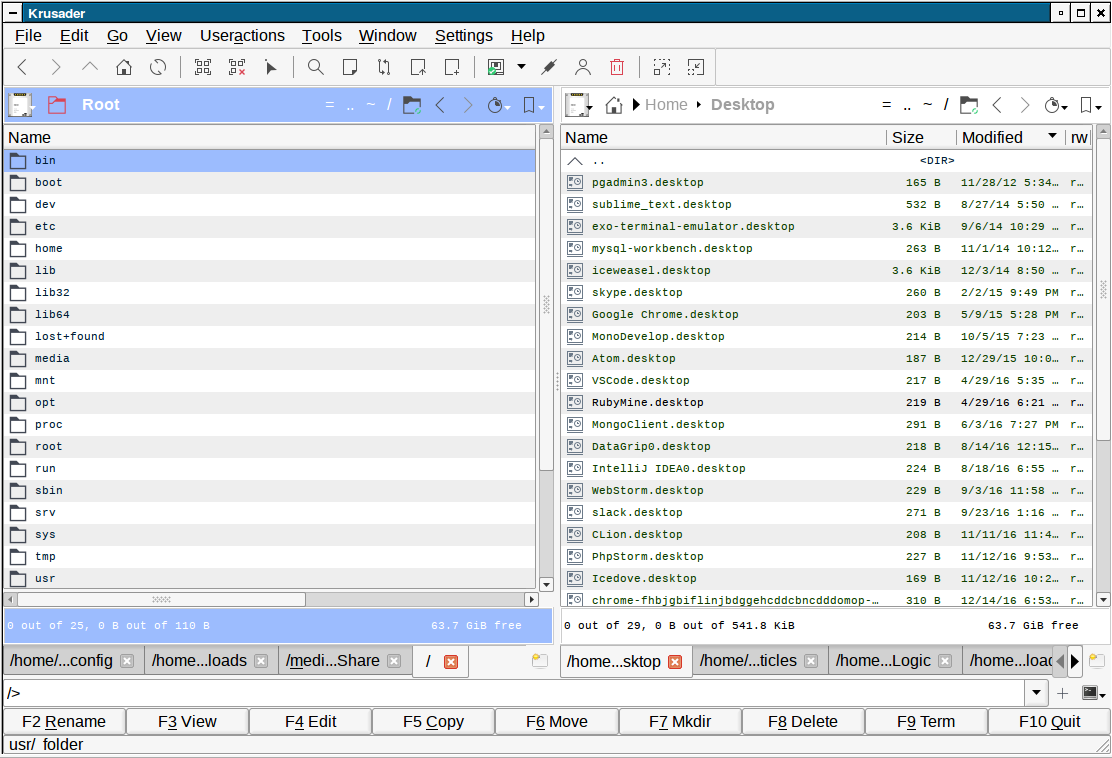Click the Unselect All icon with red x

237,67
